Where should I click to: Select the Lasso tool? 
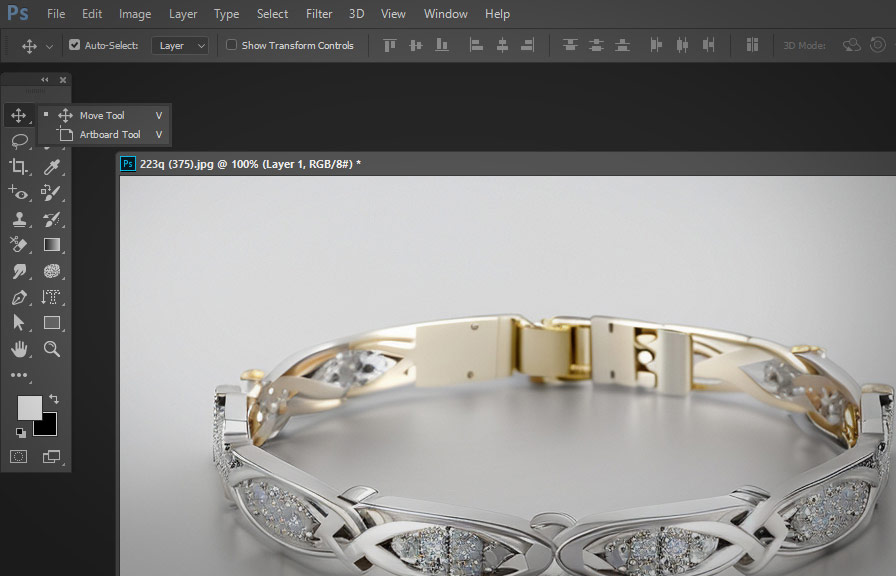pyautogui.click(x=18, y=141)
